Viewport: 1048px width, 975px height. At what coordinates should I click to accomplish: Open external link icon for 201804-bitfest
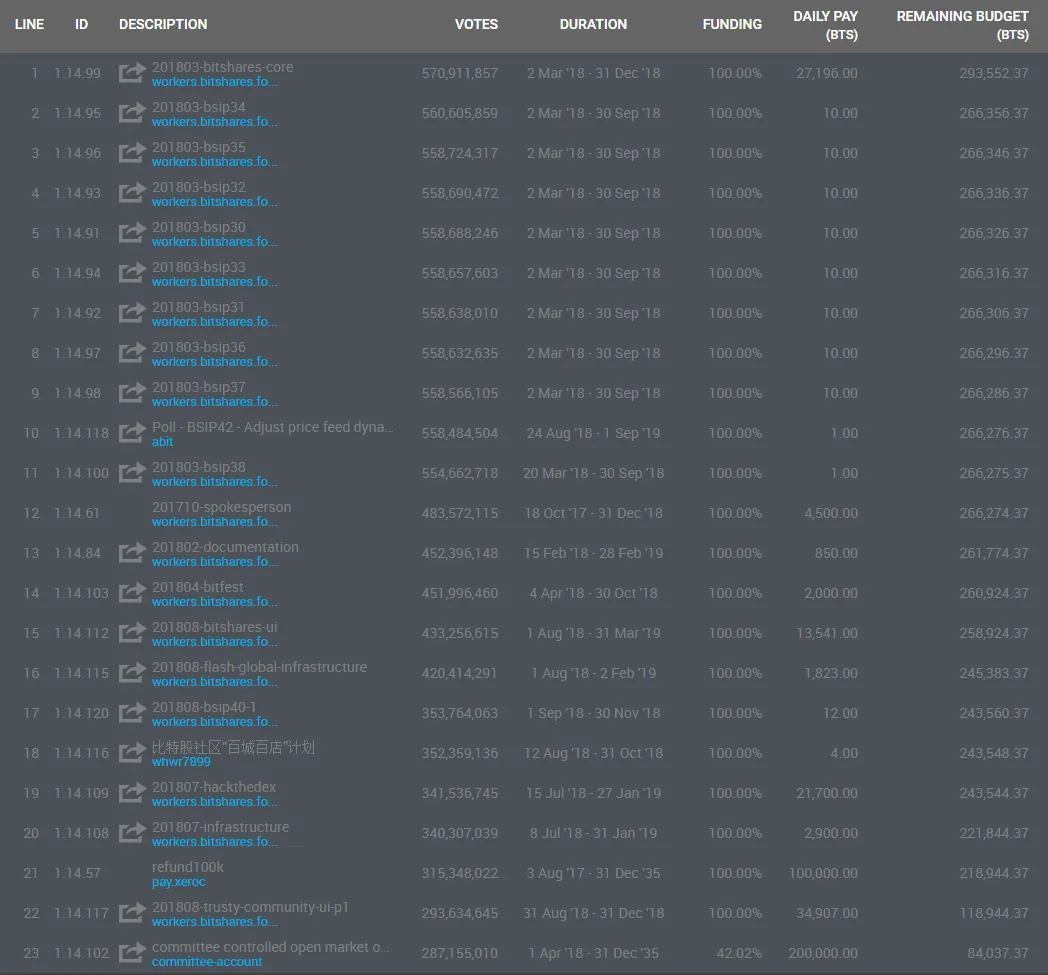(132, 593)
